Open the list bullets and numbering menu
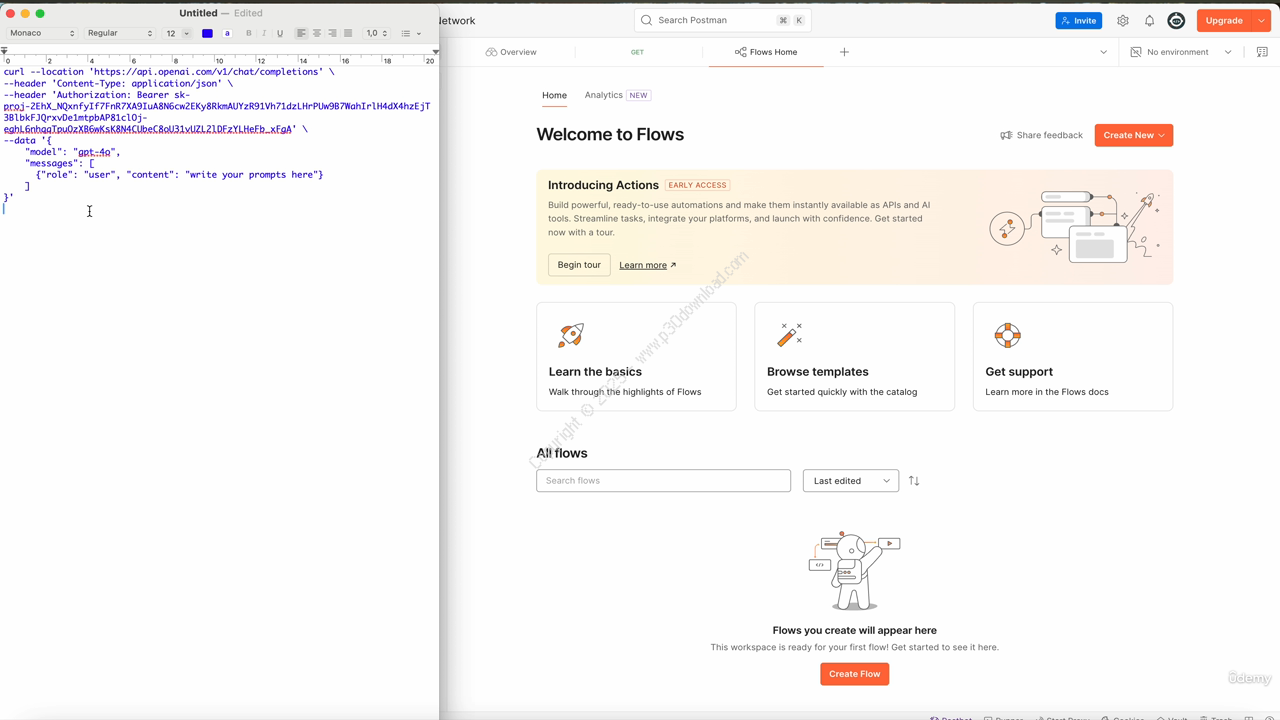Screen dimensions: 1280x720 coord(410,33)
